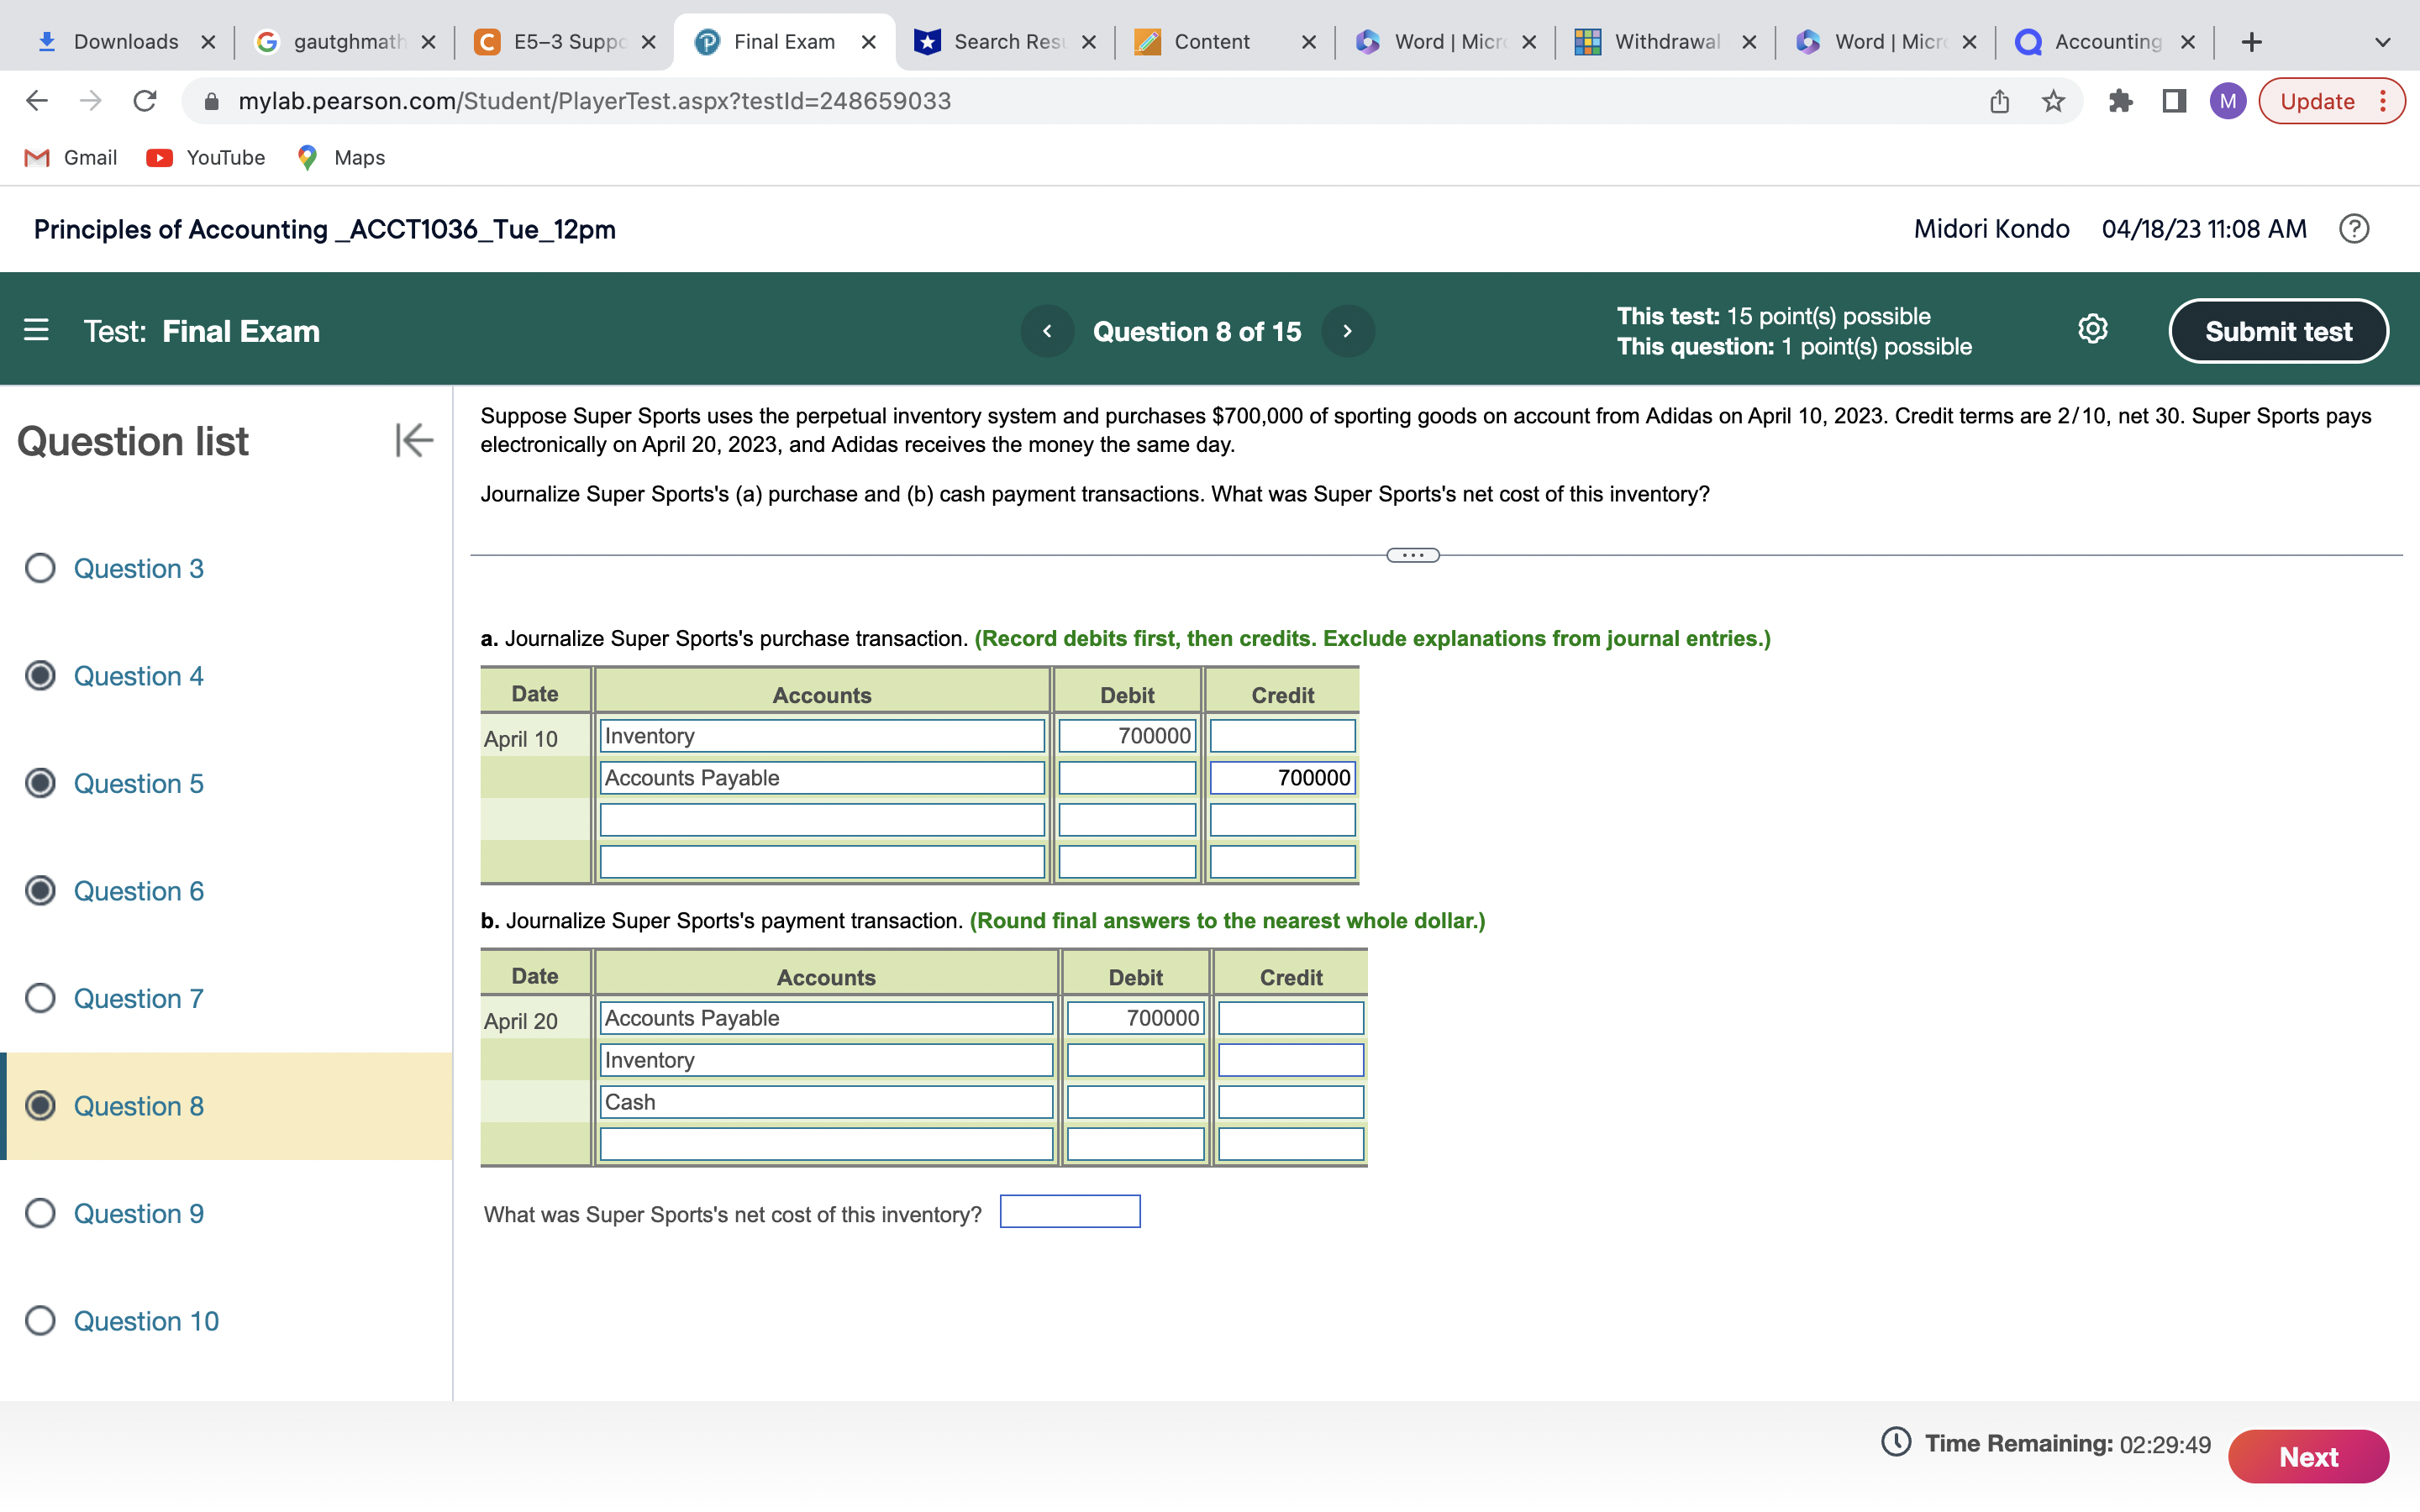
Task: Click the Submit test button
Action: tap(2278, 331)
